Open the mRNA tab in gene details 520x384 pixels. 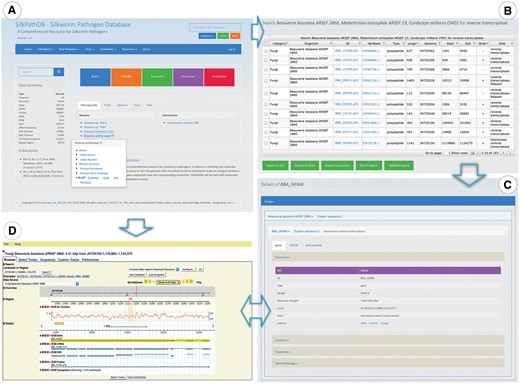click(293, 245)
